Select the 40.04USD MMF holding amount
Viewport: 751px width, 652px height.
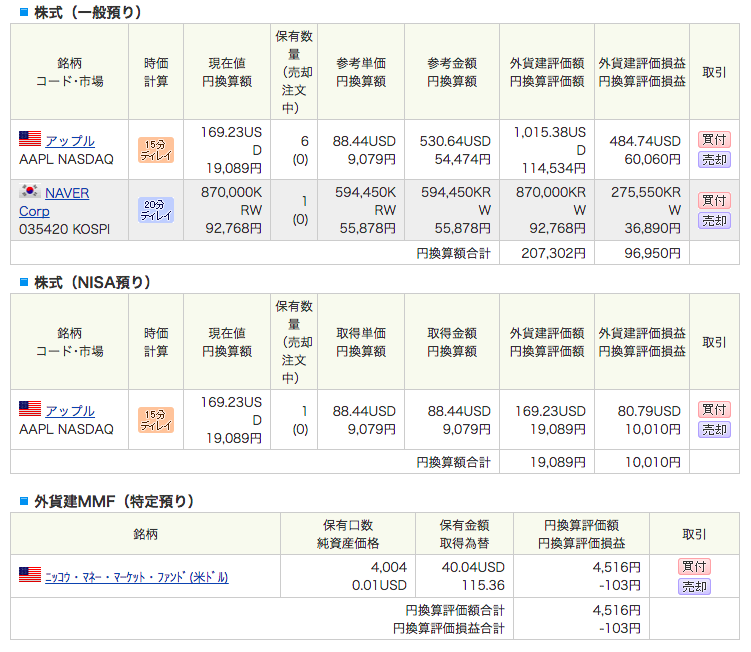(x=473, y=567)
